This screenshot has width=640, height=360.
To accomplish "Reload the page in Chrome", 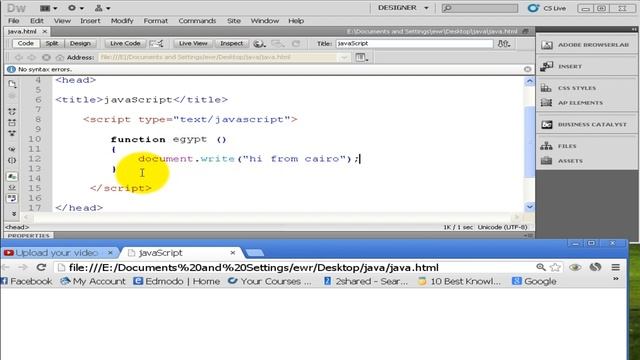I will pos(41,267).
